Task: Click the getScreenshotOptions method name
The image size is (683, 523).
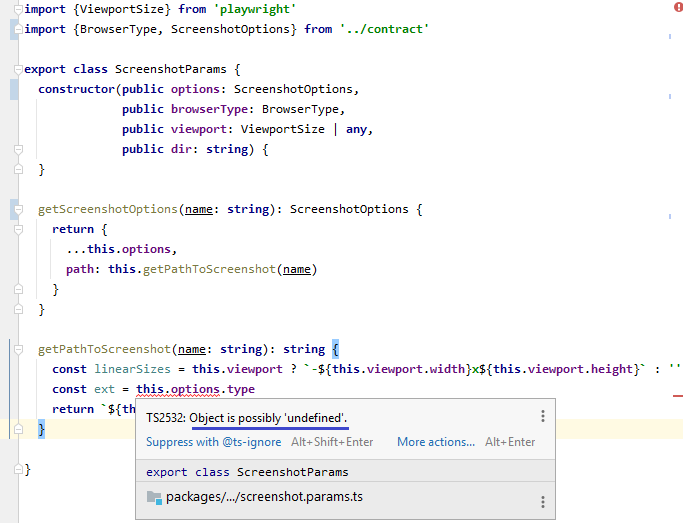Action: pyautogui.click(x=108, y=209)
